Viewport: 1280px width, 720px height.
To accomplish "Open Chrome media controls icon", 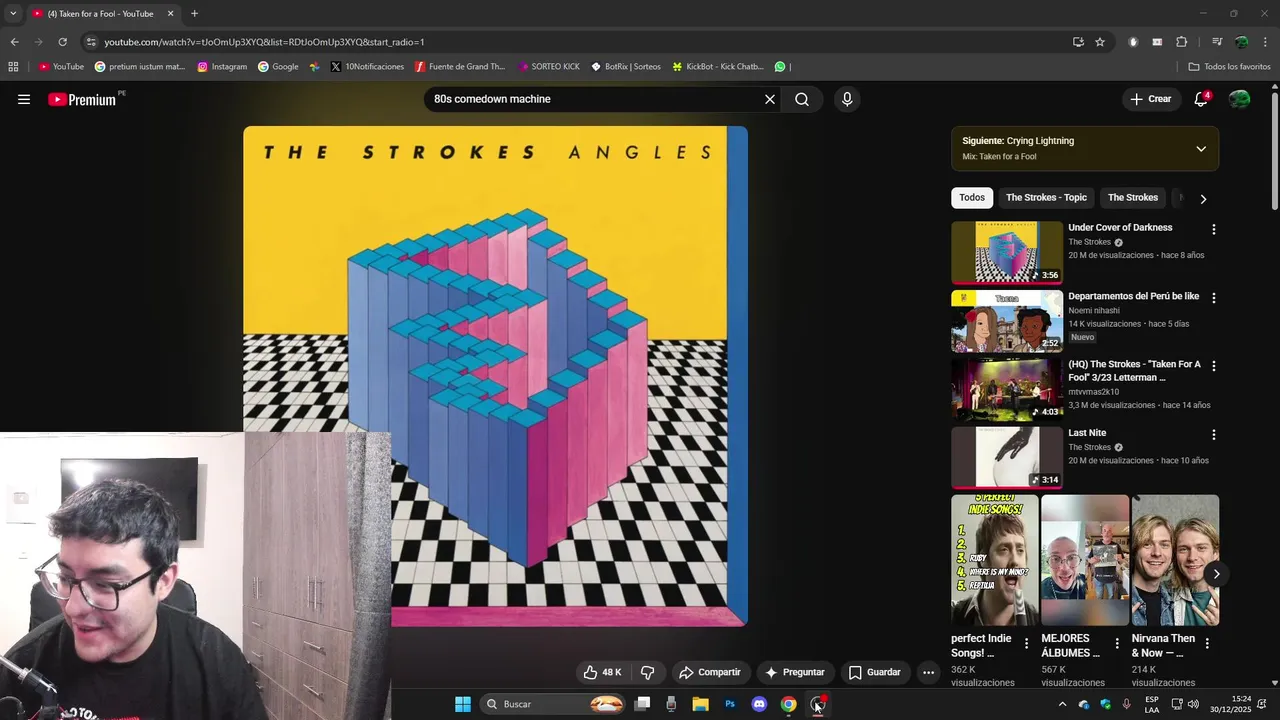I will click(1217, 42).
